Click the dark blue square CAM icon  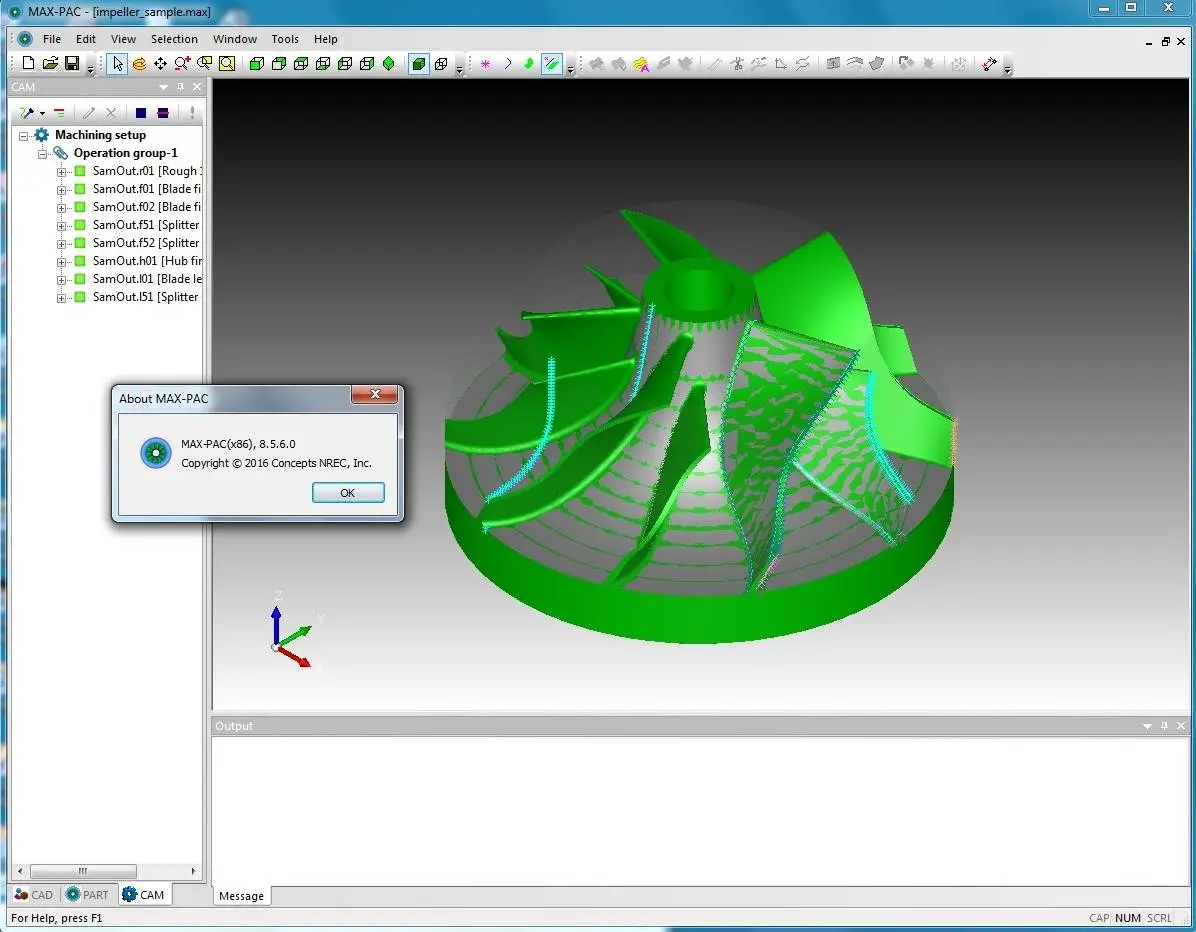[140, 113]
